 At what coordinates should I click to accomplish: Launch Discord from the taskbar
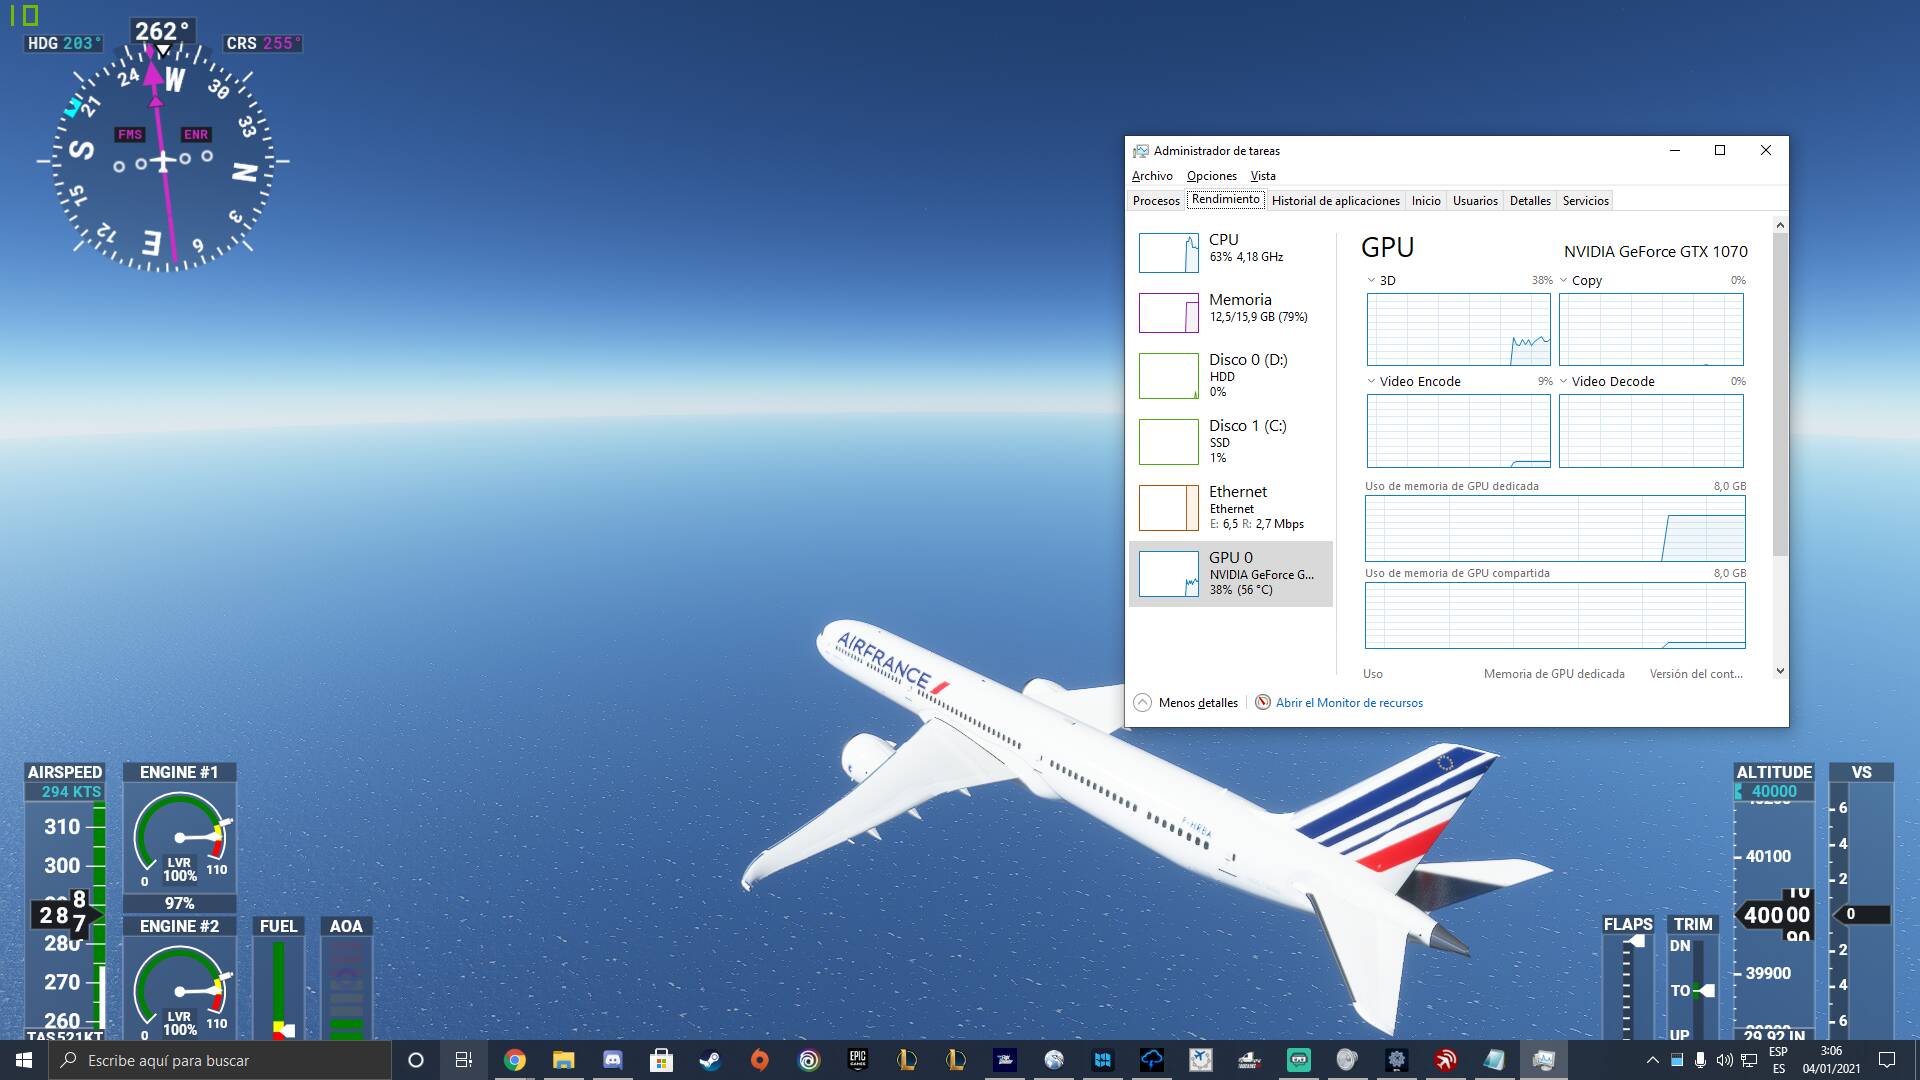point(612,1060)
